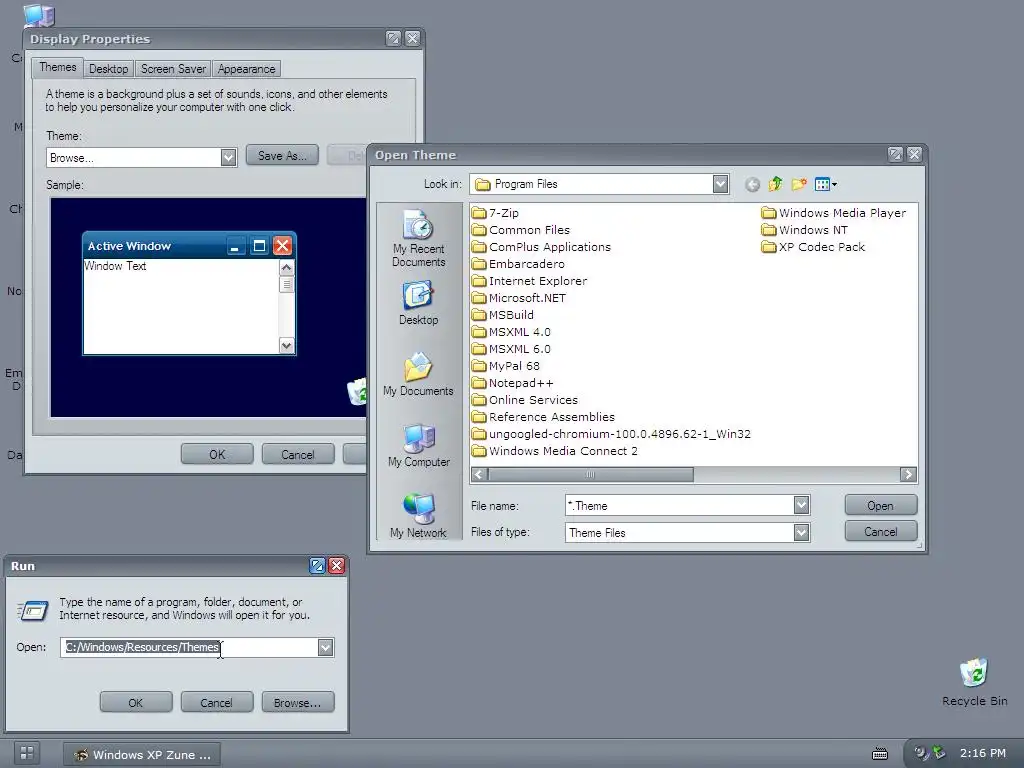Viewport: 1024px width, 768px height.
Task: Open the on-screen keyboard tray icon
Action: (x=880, y=754)
